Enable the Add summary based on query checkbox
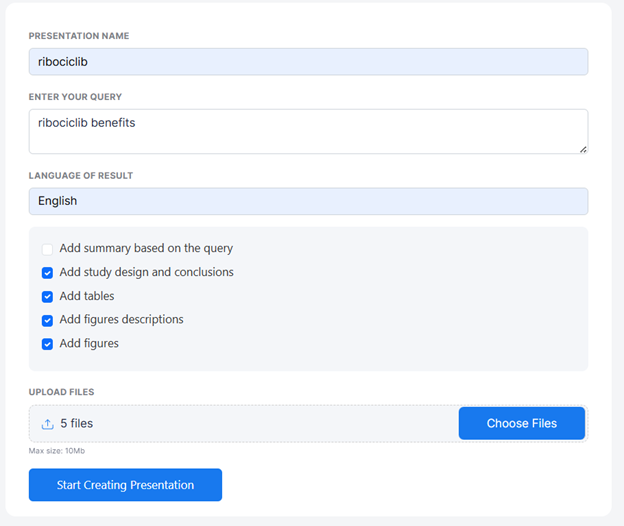This screenshot has width=624, height=526. click(x=47, y=249)
